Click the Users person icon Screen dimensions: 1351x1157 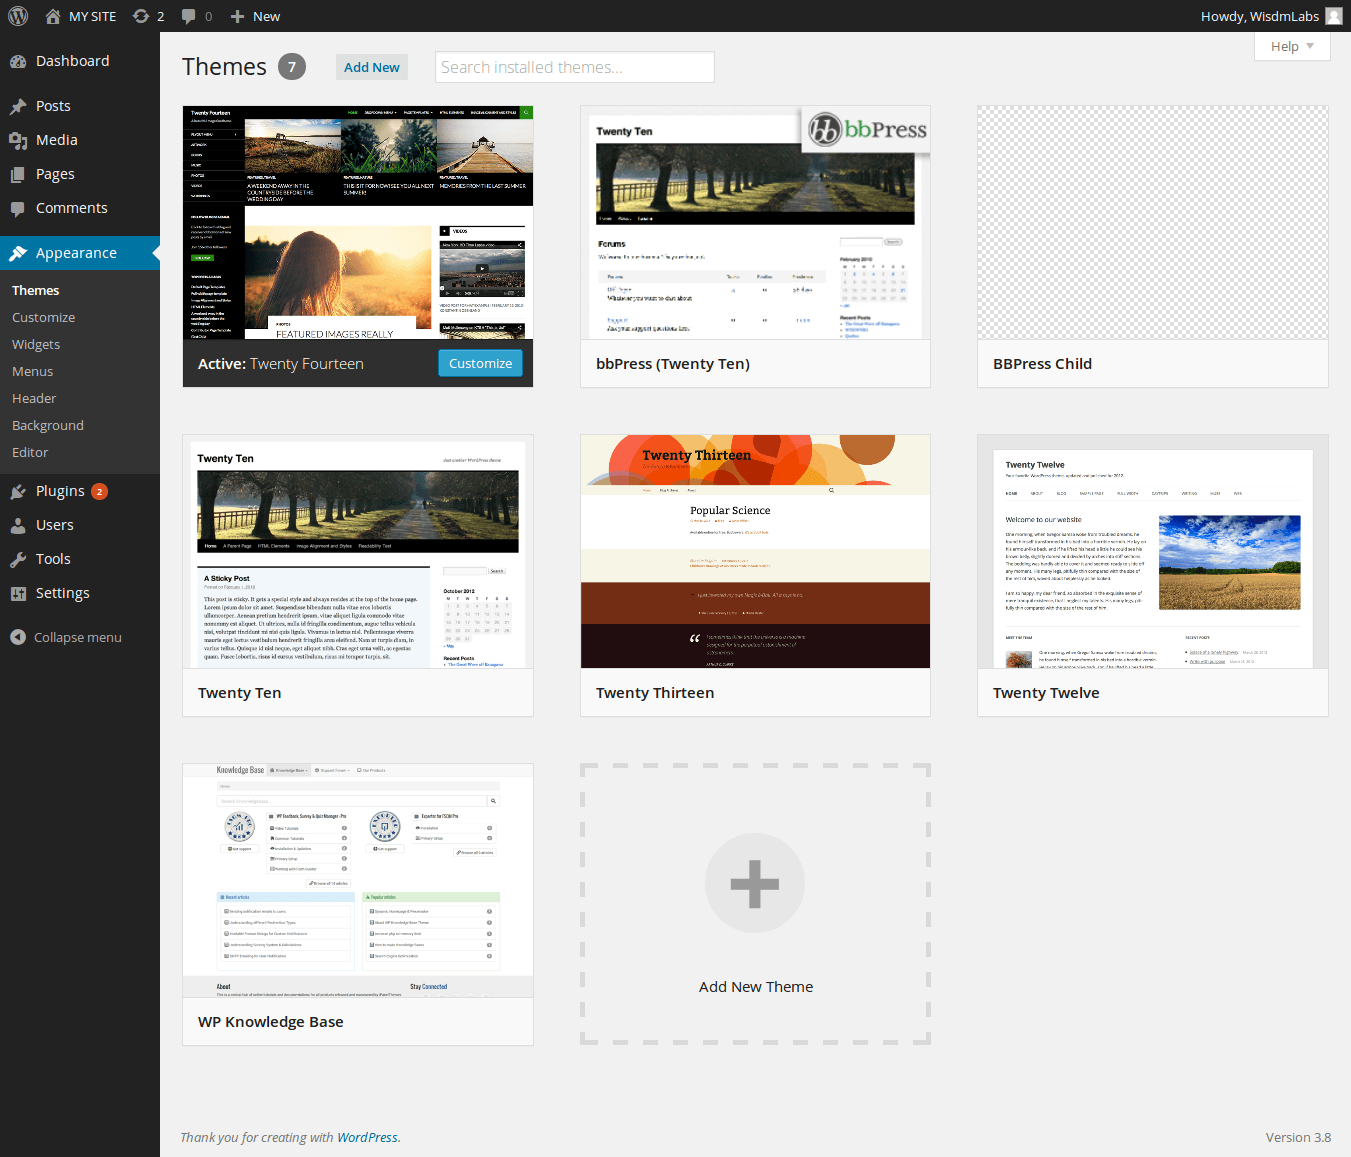(x=18, y=525)
